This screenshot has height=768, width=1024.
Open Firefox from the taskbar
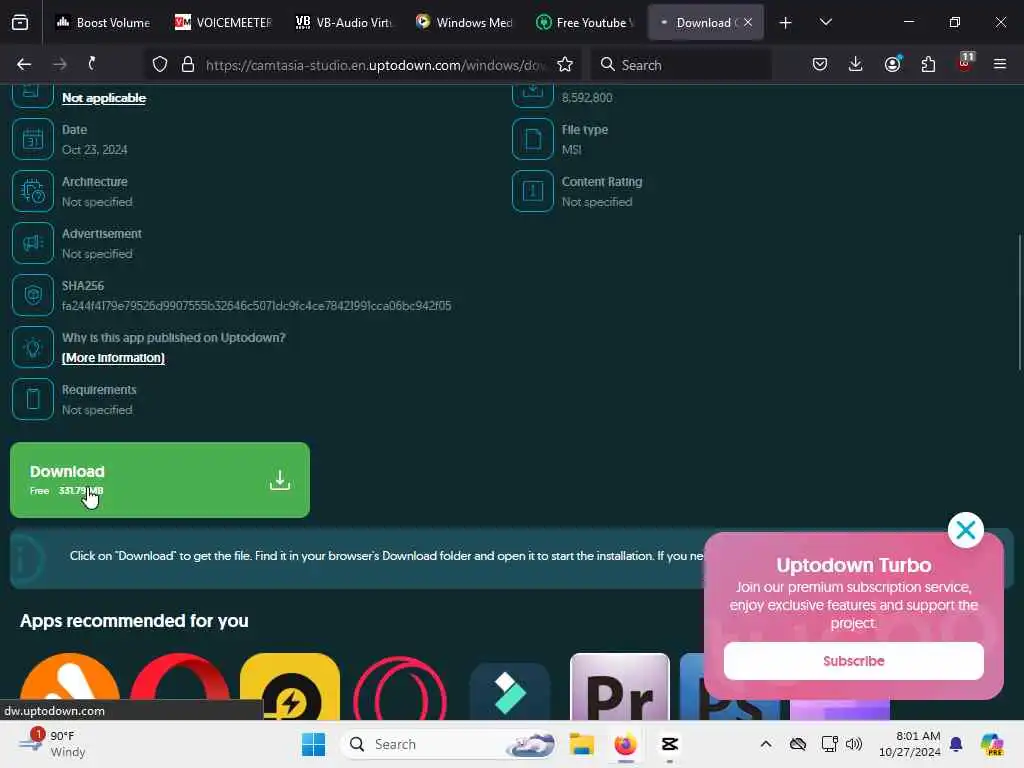click(x=626, y=744)
